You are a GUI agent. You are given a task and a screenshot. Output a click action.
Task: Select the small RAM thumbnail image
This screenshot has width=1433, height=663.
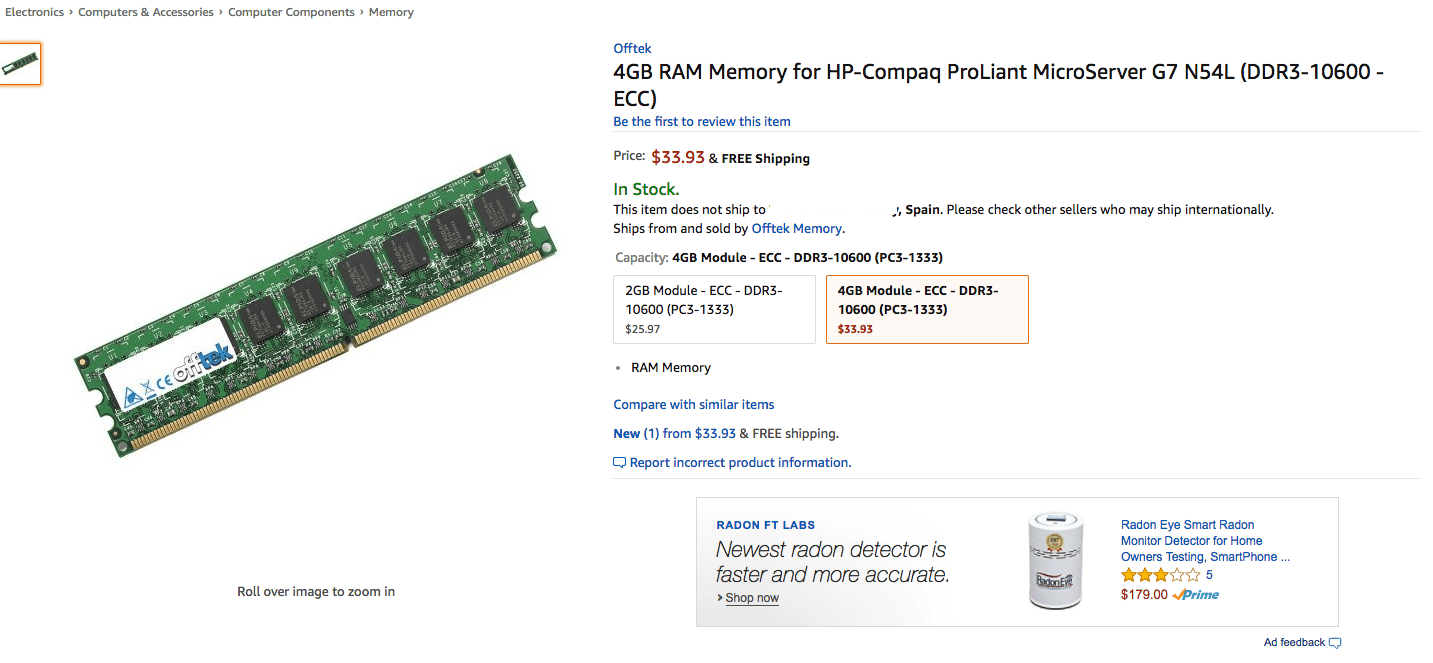pyautogui.click(x=20, y=63)
